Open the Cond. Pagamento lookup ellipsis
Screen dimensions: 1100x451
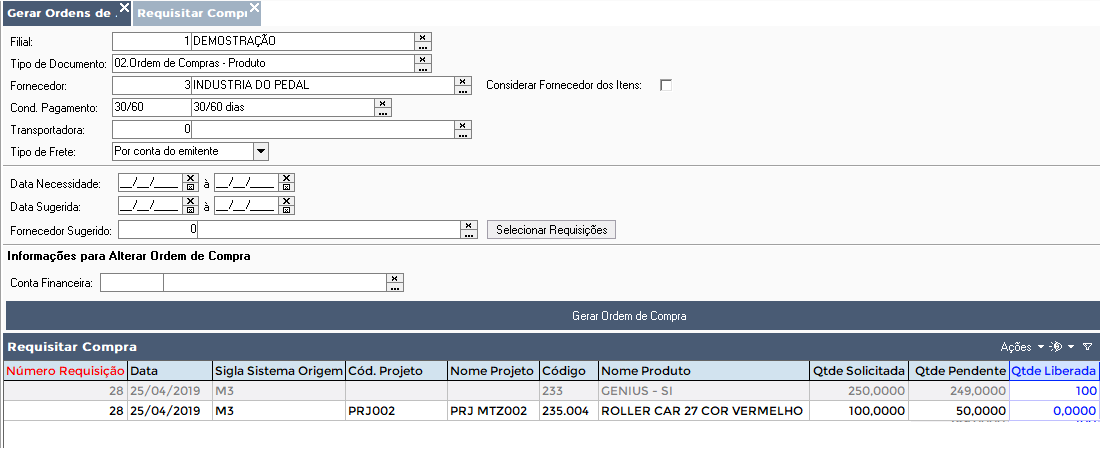[383, 112]
